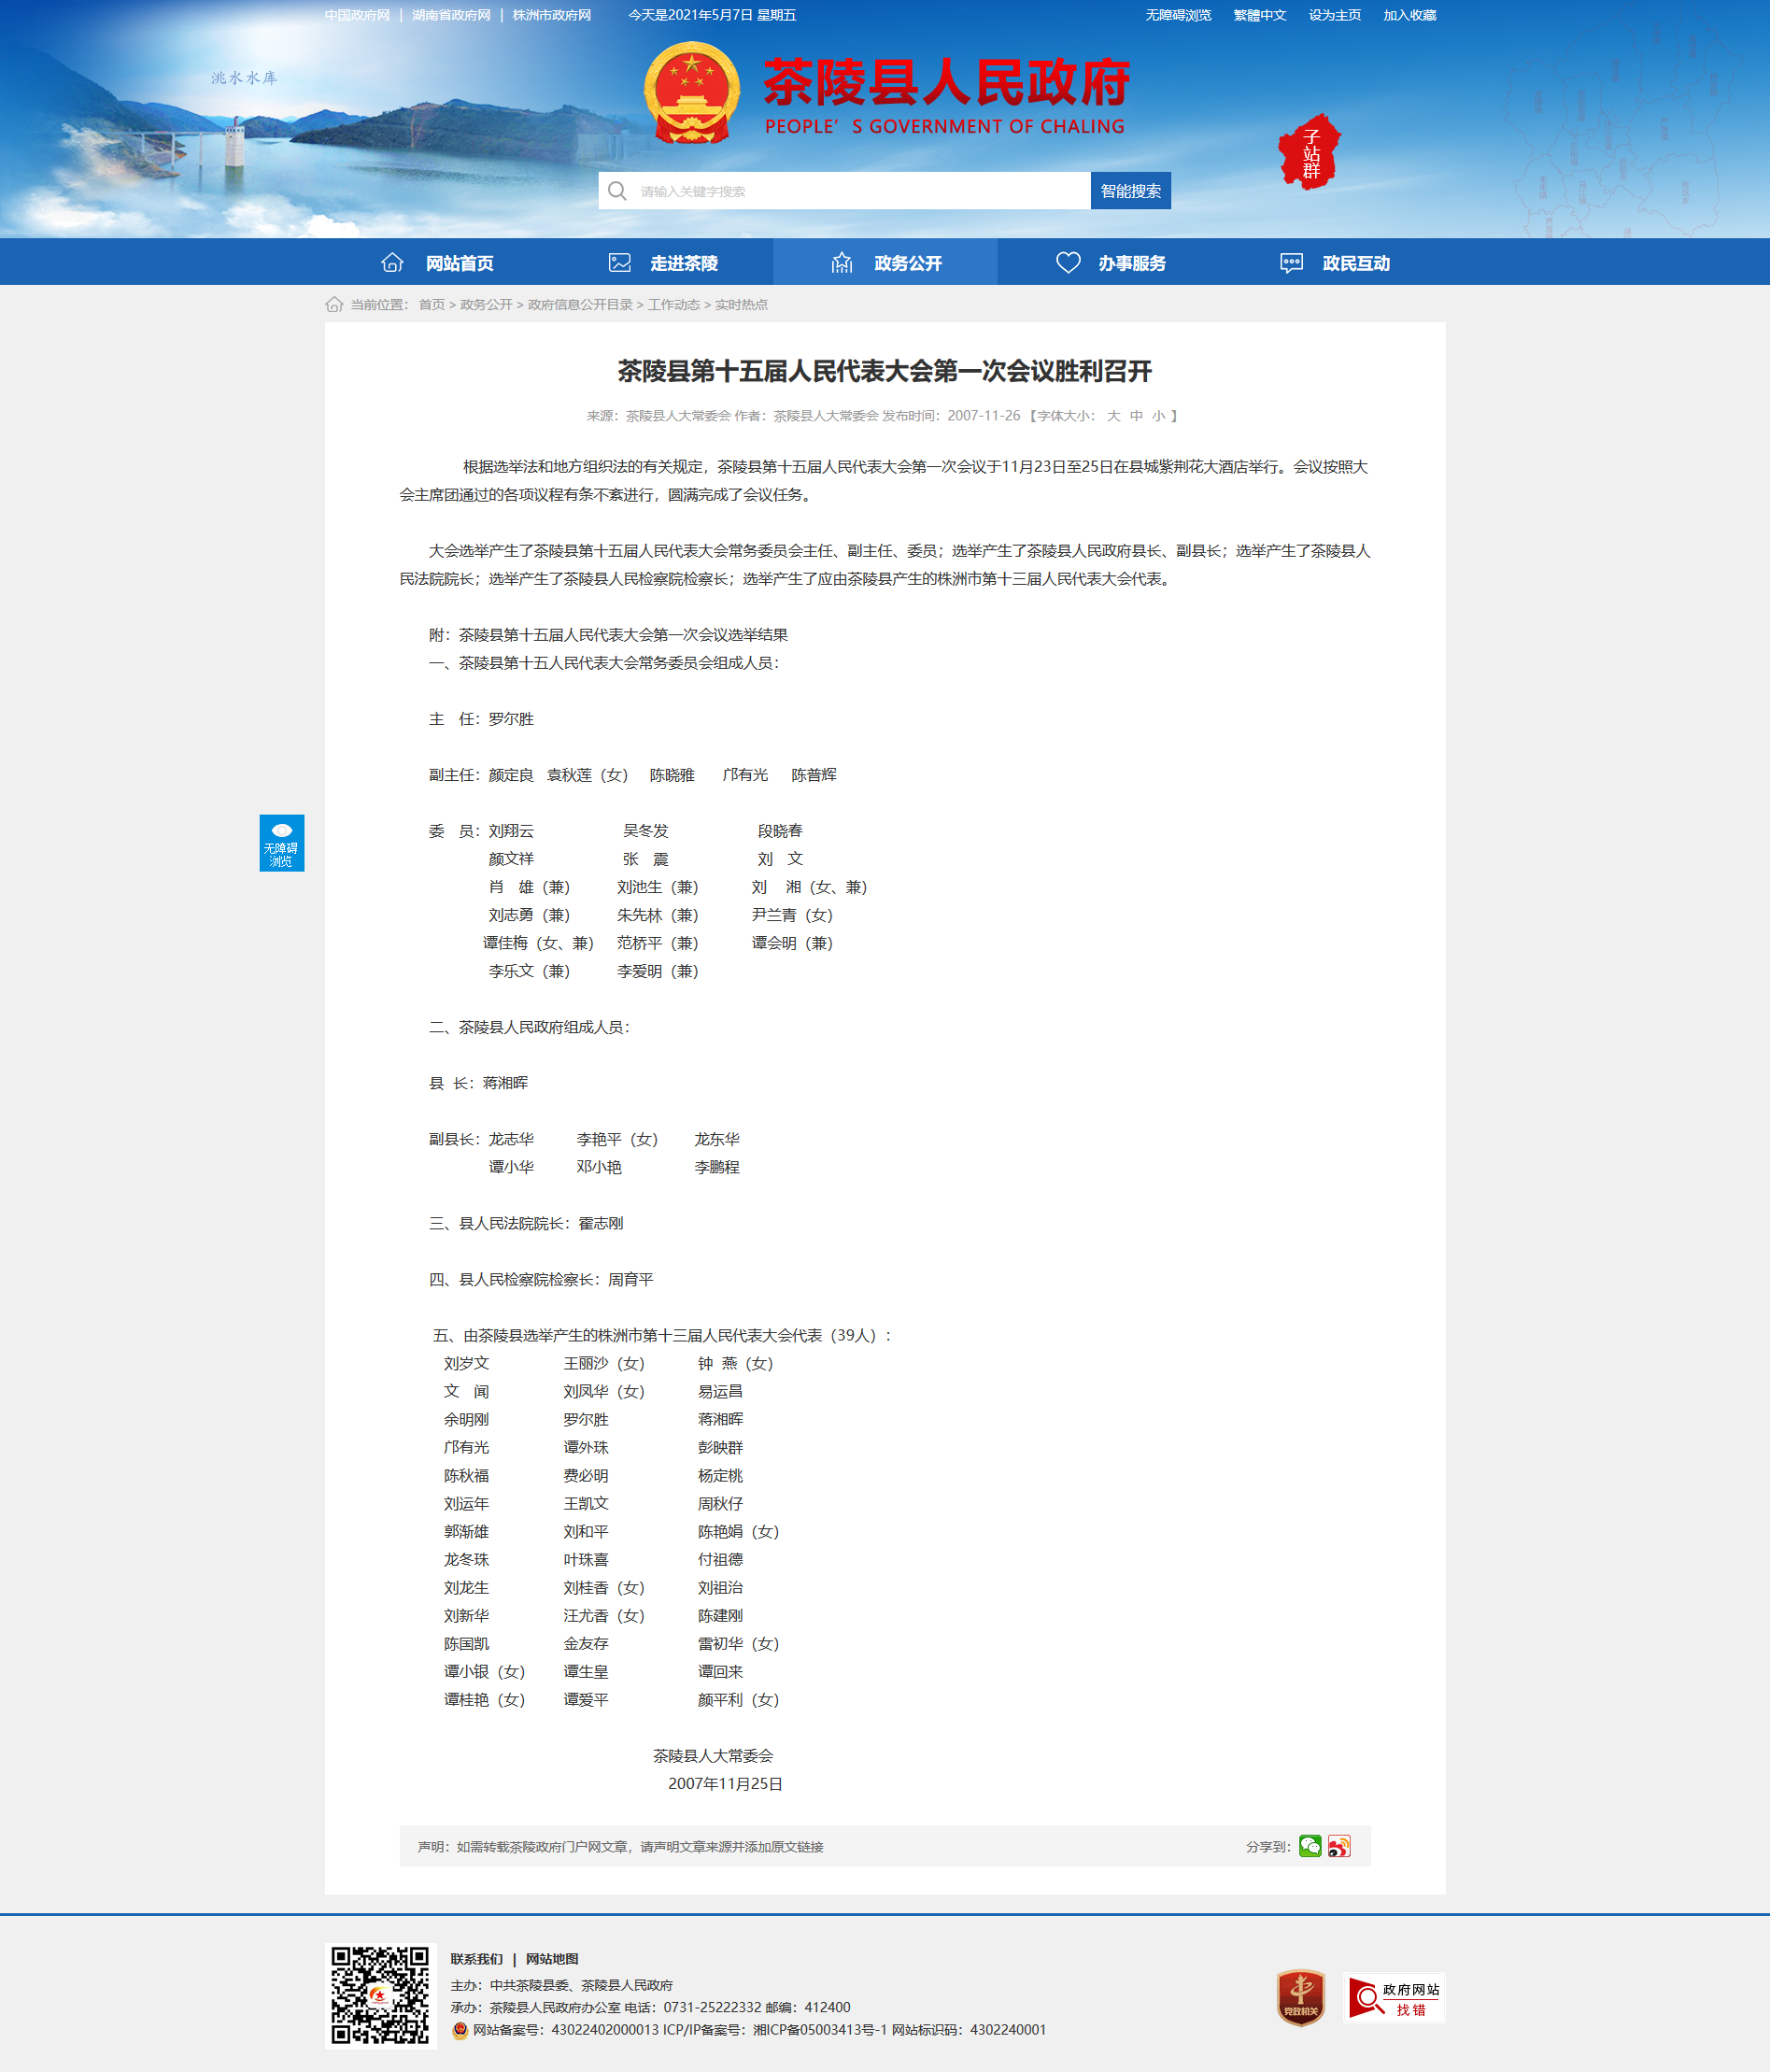Viewport: 1770px width, 2072px height.
Task: Click the red 子站群 map badge
Action: click(x=1309, y=152)
